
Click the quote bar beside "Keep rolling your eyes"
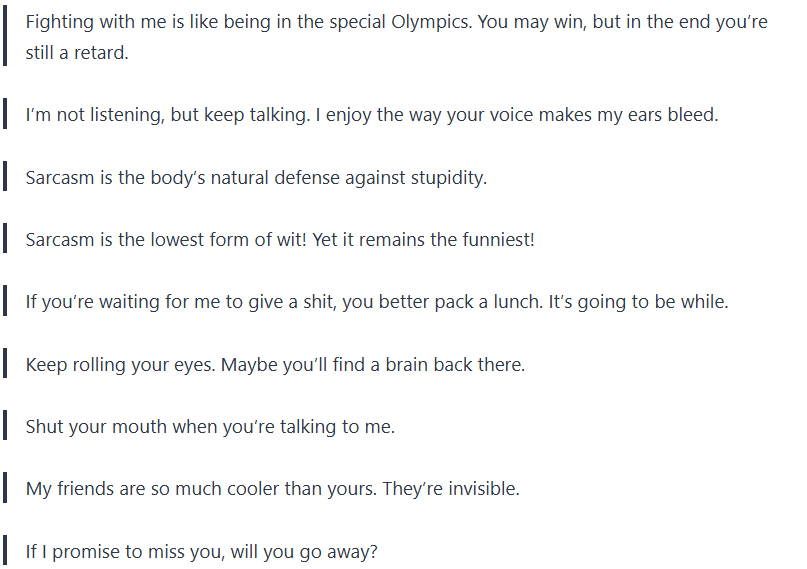[x=5, y=364]
